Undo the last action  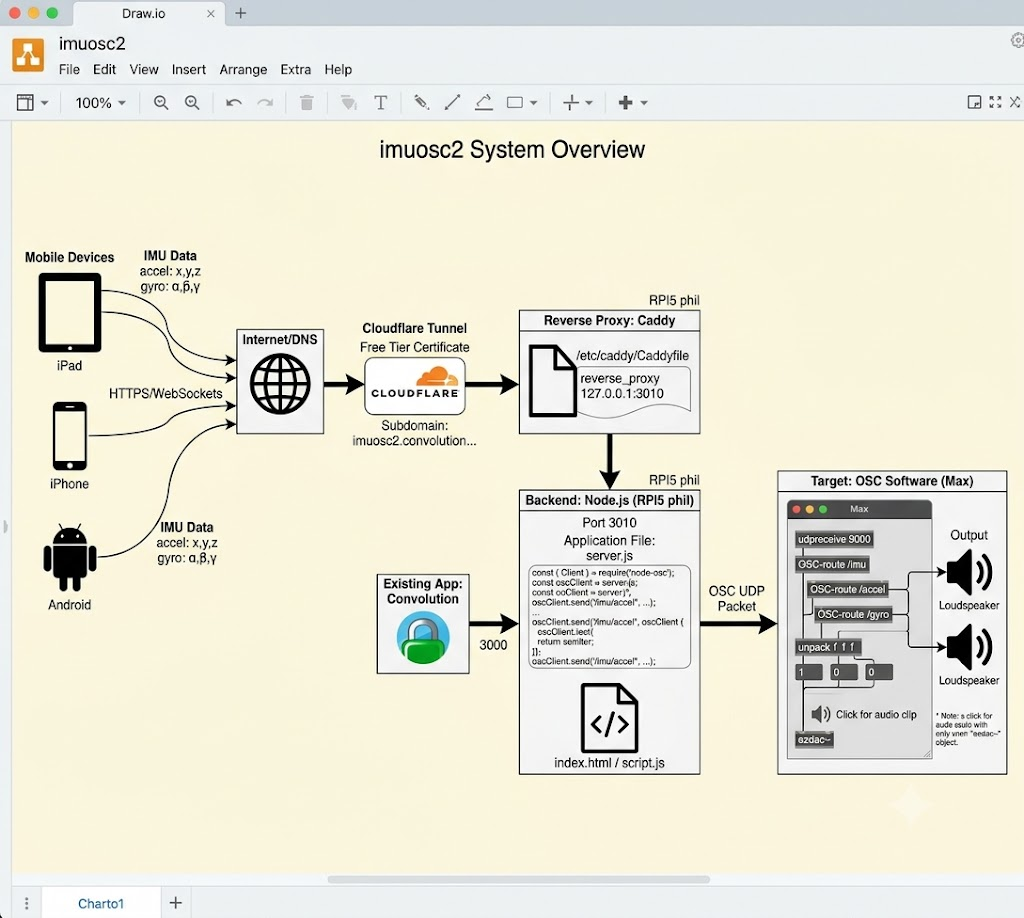click(234, 103)
